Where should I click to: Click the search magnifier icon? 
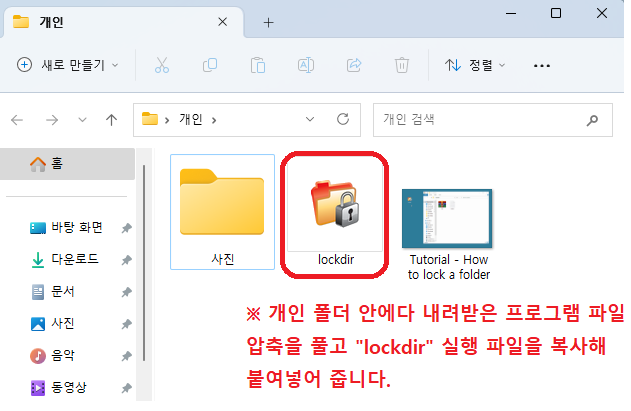[x=592, y=120]
